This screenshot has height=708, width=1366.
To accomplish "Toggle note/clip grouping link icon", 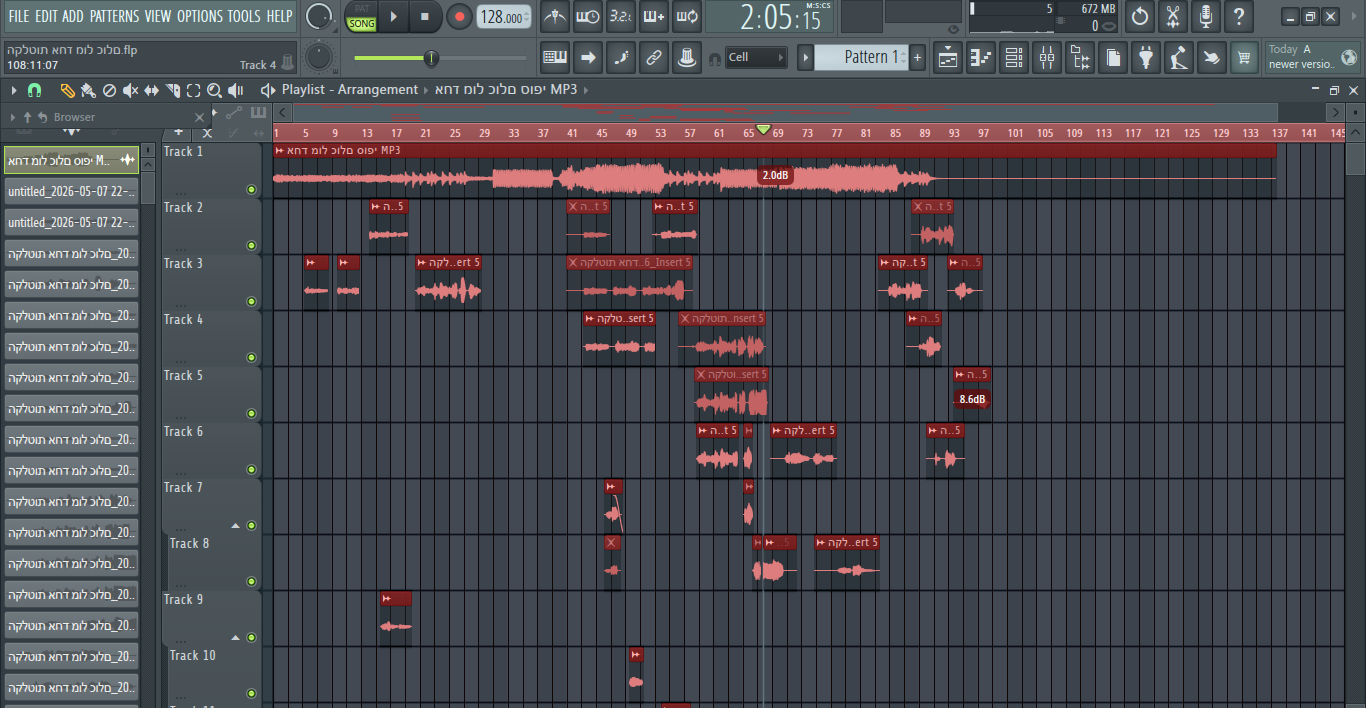I will (654, 57).
